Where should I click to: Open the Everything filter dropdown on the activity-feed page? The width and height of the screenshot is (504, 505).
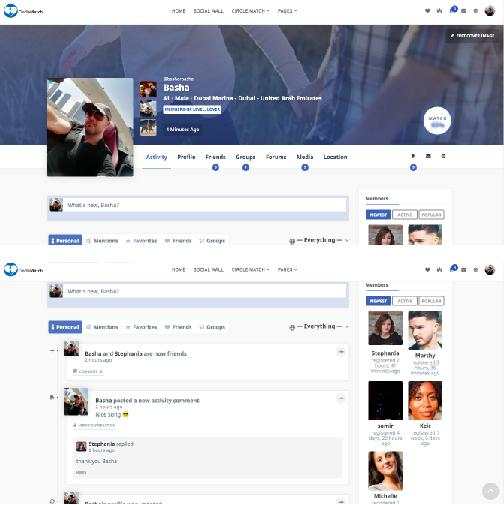point(319,327)
